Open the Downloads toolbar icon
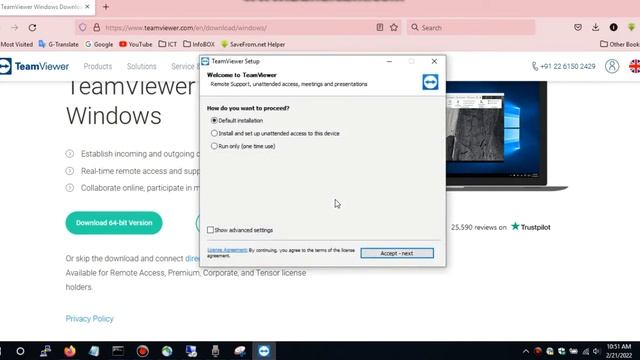This screenshot has width=640, height=360. 596,27
